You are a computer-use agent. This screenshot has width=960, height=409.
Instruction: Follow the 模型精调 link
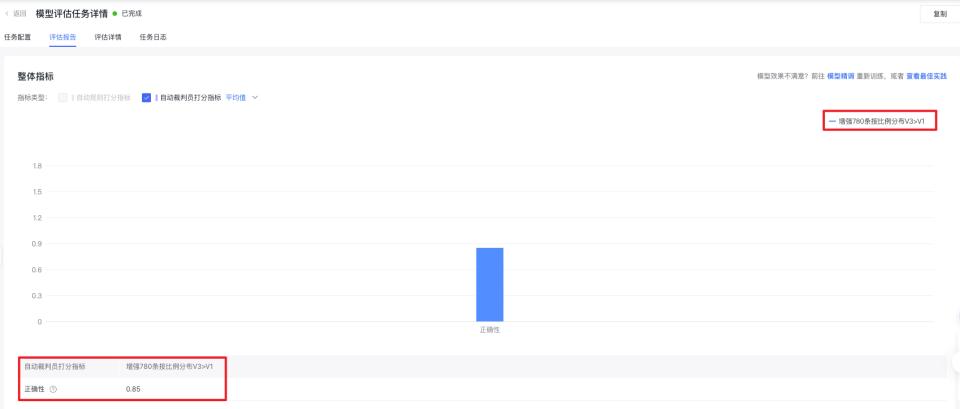[x=840, y=75]
